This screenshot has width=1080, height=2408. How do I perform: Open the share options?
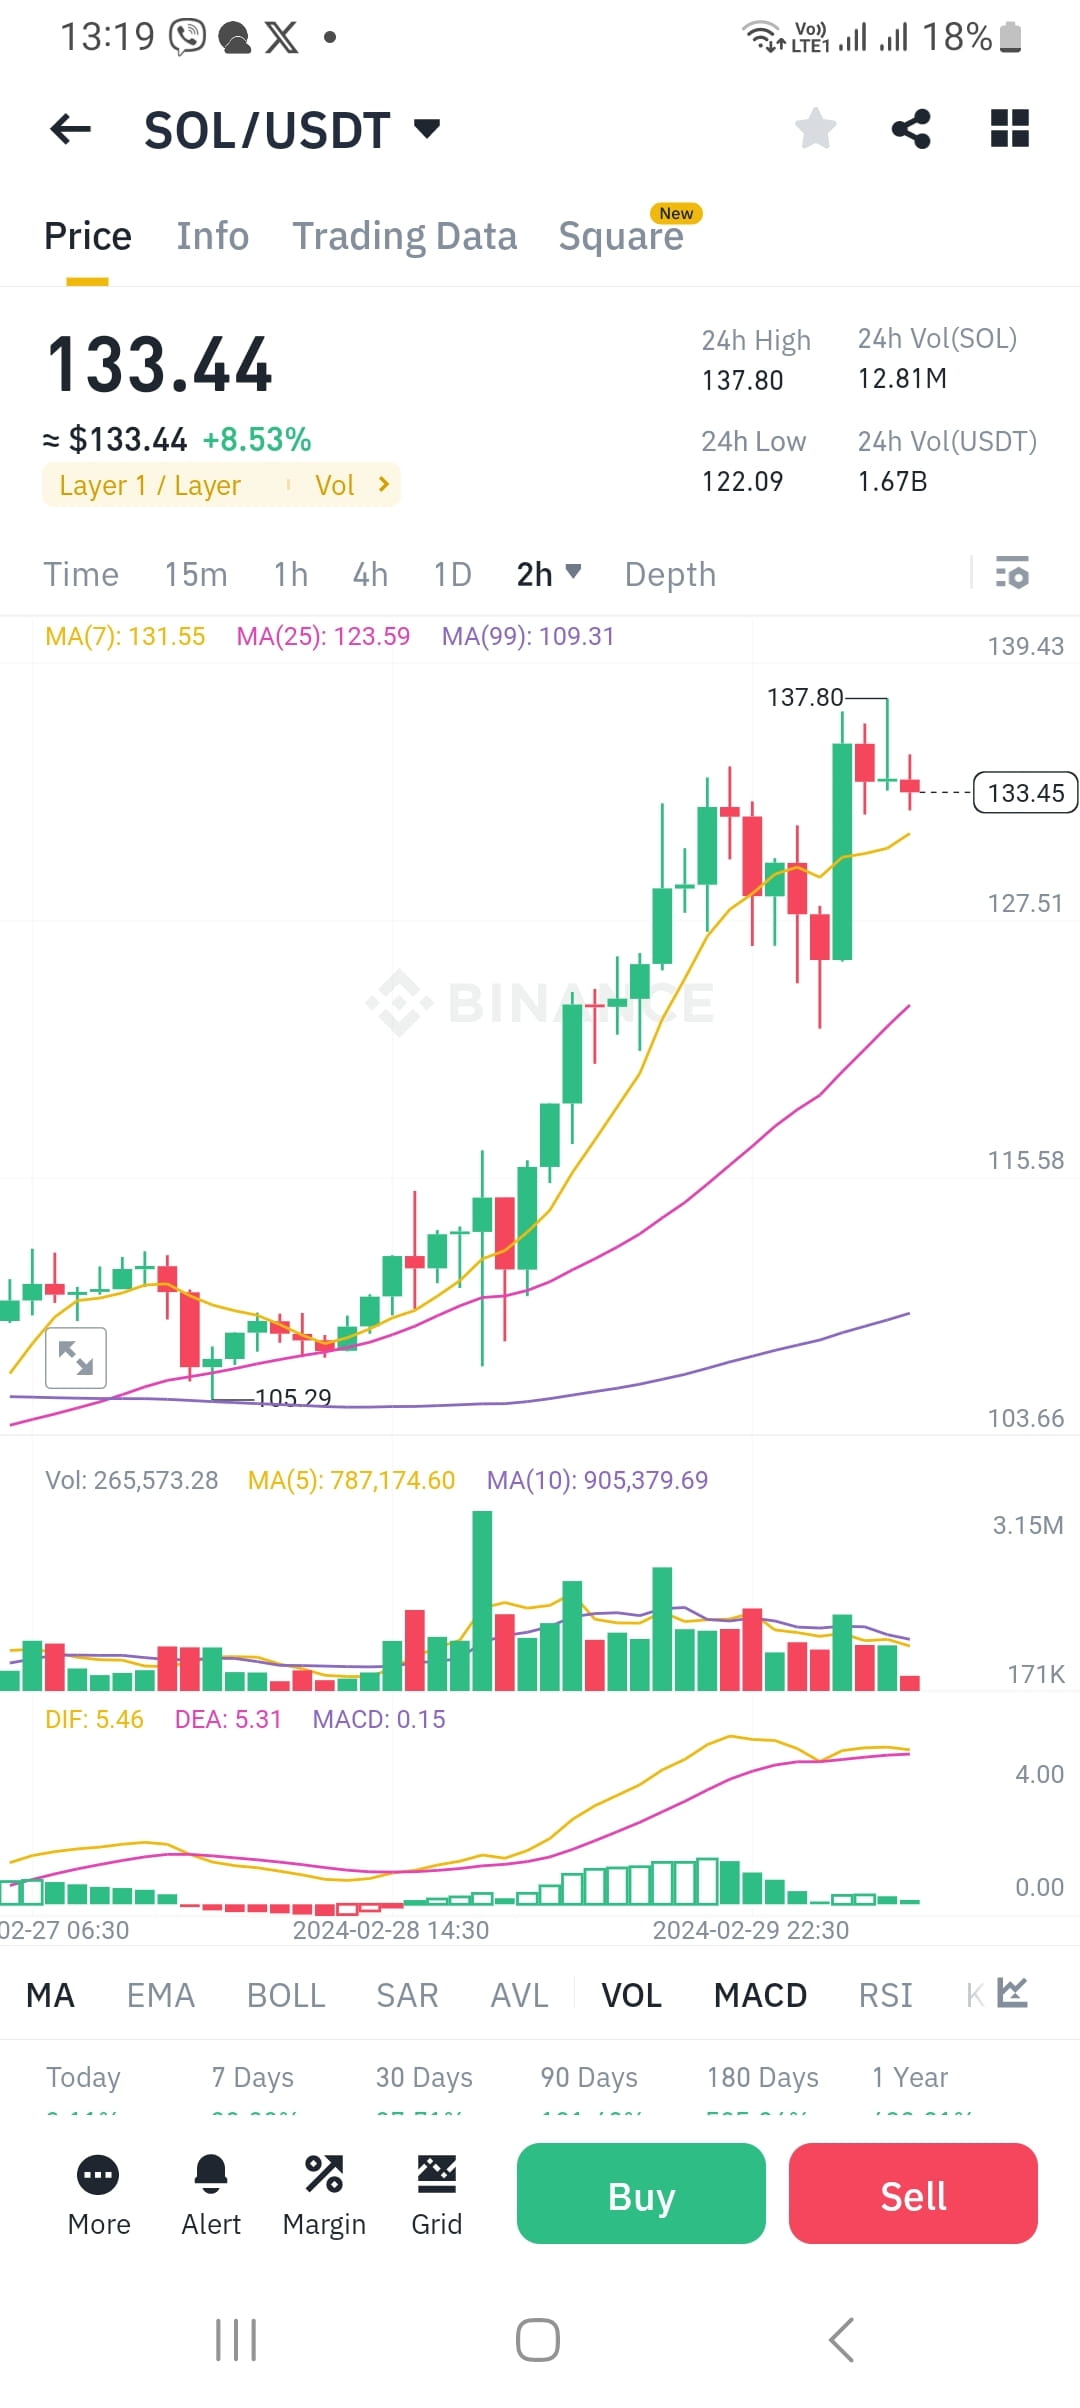tap(911, 128)
